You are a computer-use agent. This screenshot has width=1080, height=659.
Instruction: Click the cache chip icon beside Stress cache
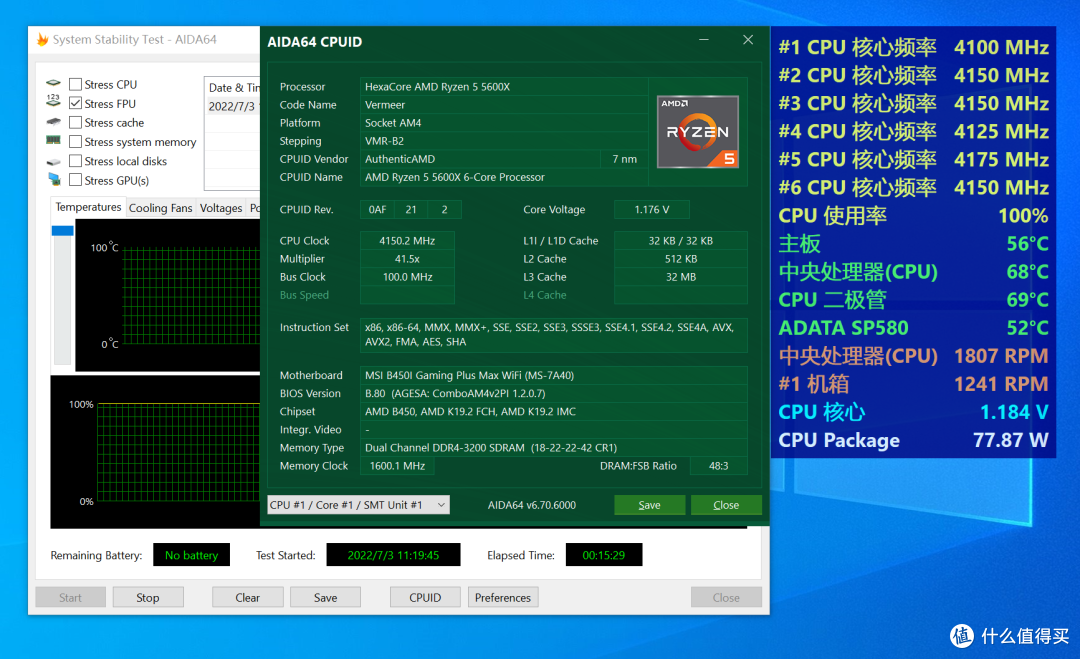point(53,122)
